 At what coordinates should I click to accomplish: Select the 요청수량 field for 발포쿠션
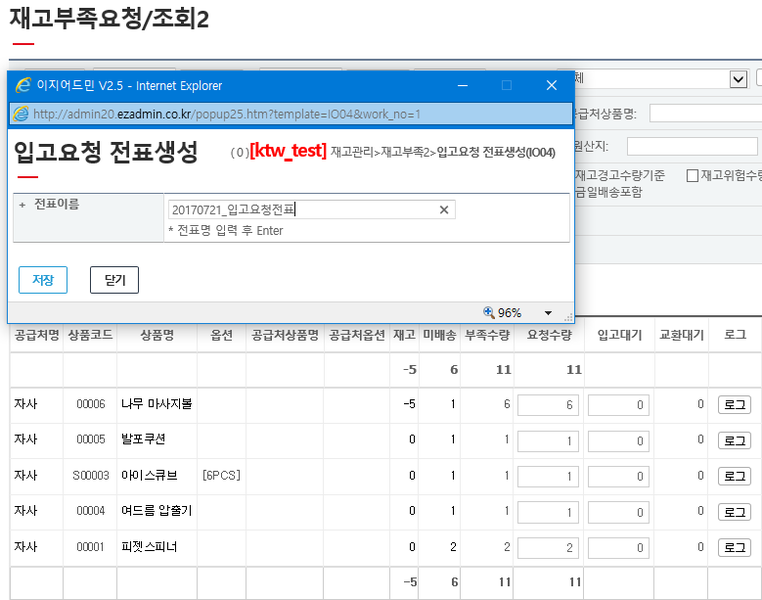click(x=547, y=441)
